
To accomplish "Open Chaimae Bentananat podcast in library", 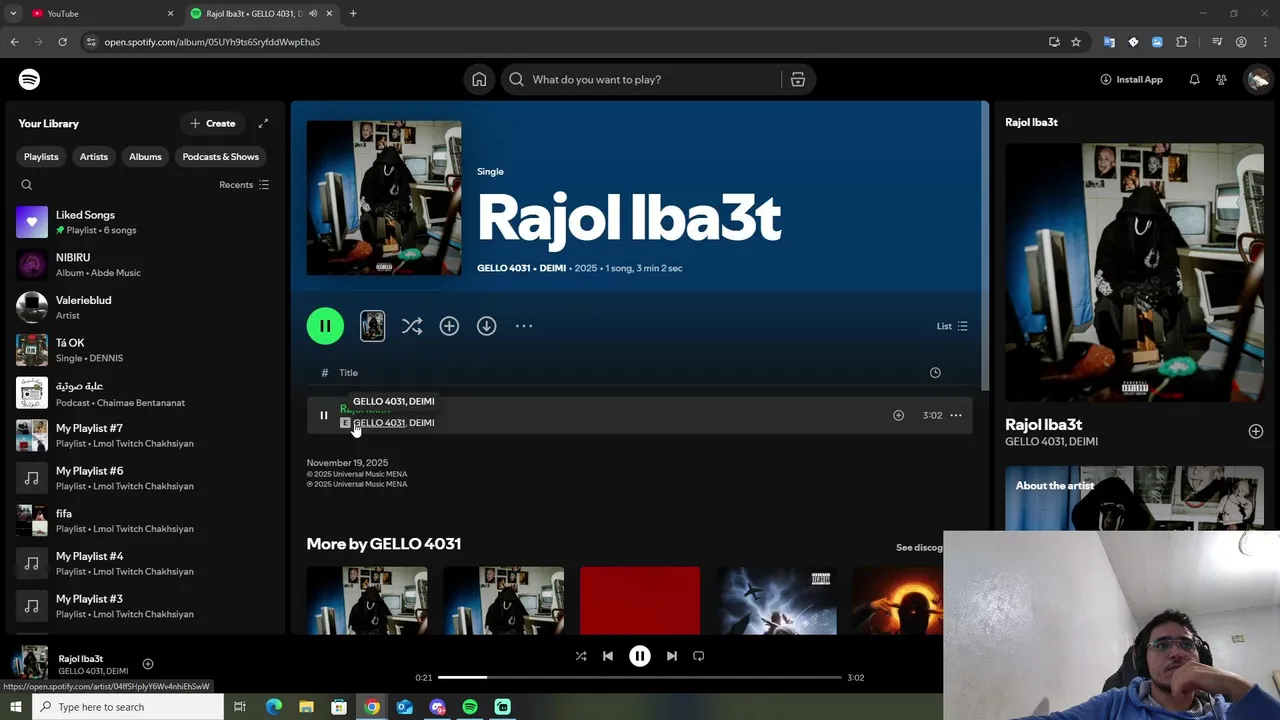I will [x=145, y=393].
